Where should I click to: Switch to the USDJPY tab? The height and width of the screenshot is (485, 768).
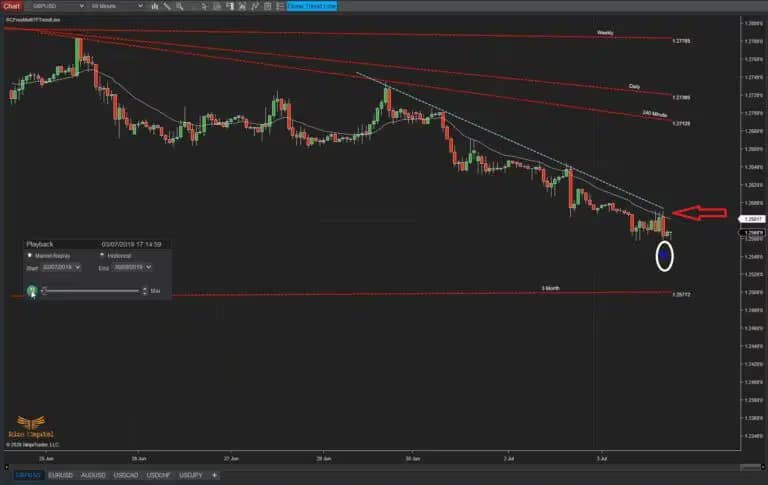(x=190, y=475)
